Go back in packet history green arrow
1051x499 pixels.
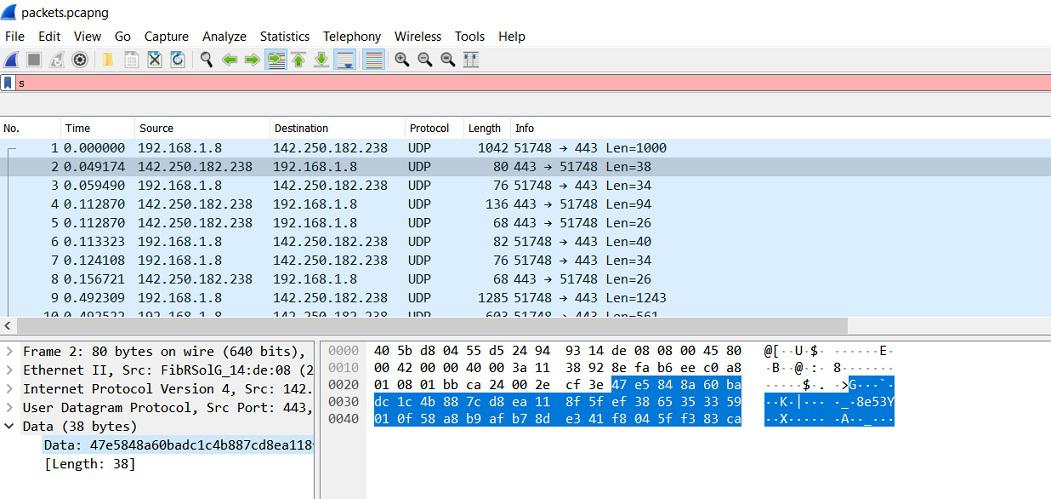point(230,60)
